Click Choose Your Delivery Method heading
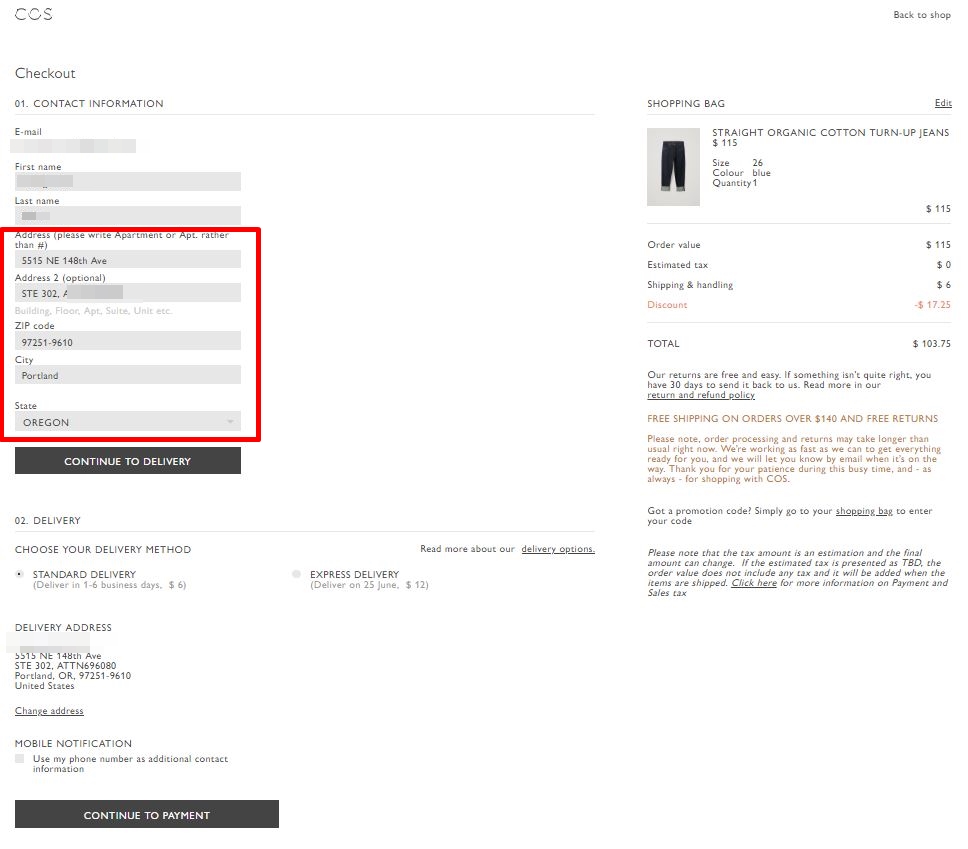Viewport: 968px width, 849px height. point(103,550)
